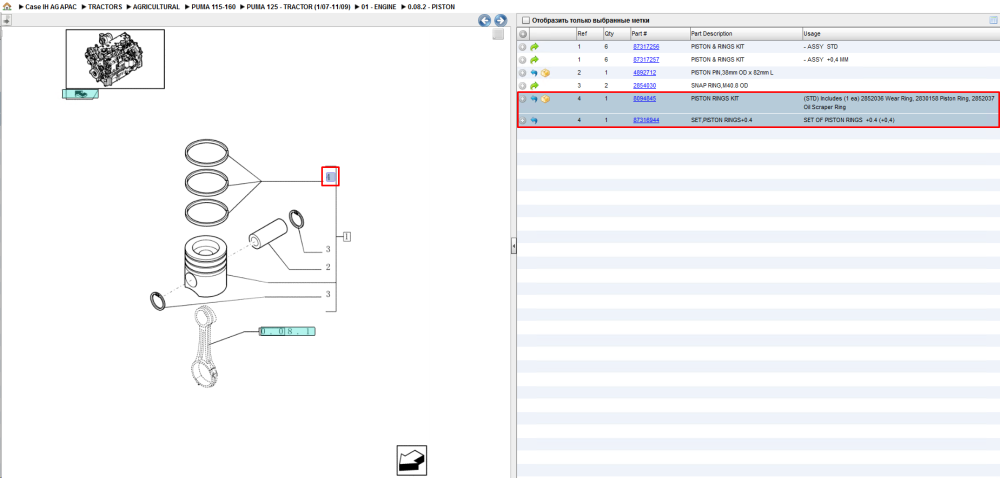Open the box package icon for part 8094845
Image resolution: width=1000 pixels, height=478 pixels.
pyautogui.click(x=545, y=99)
